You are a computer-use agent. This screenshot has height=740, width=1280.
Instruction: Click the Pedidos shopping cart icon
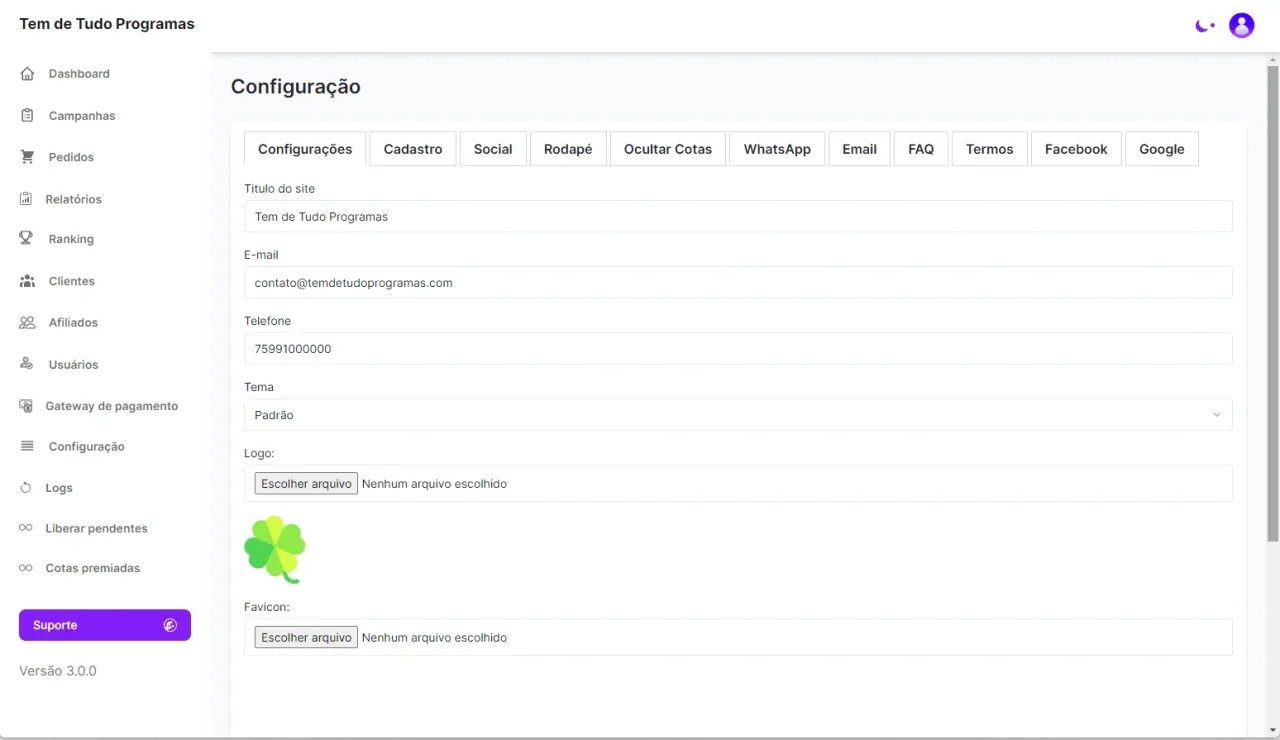[27, 157]
